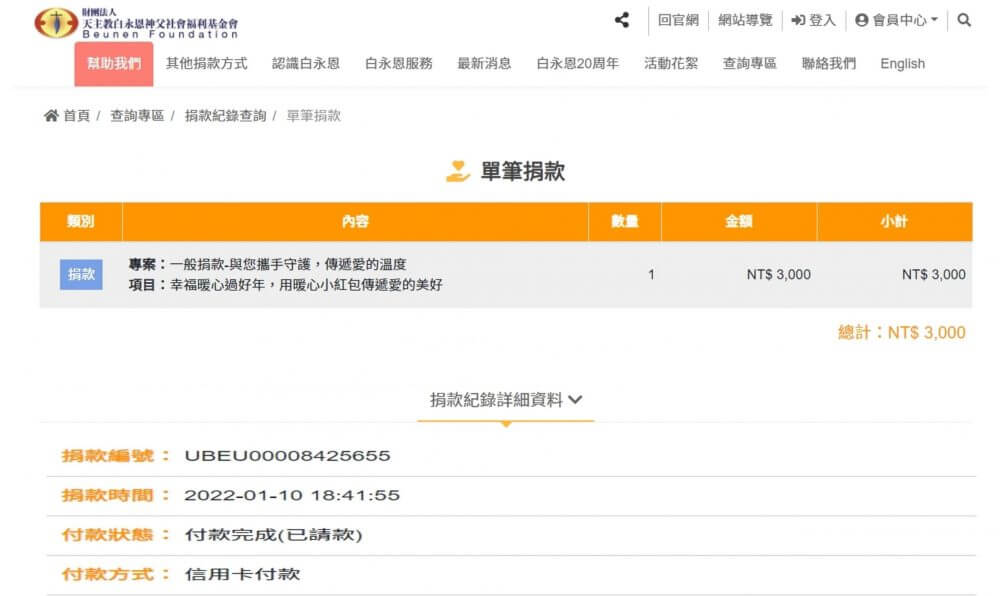The width and height of the screenshot is (1000, 596).
Task: Click the home icon in breadcrumb
Action: [x=51, y=116]
